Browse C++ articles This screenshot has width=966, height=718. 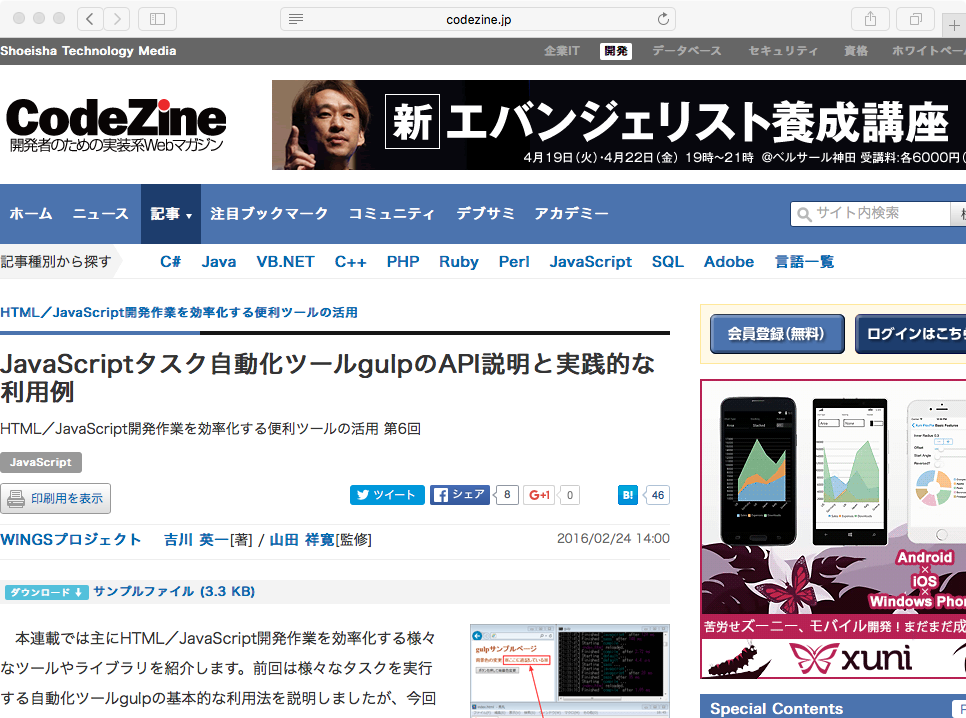pos(351,262)
